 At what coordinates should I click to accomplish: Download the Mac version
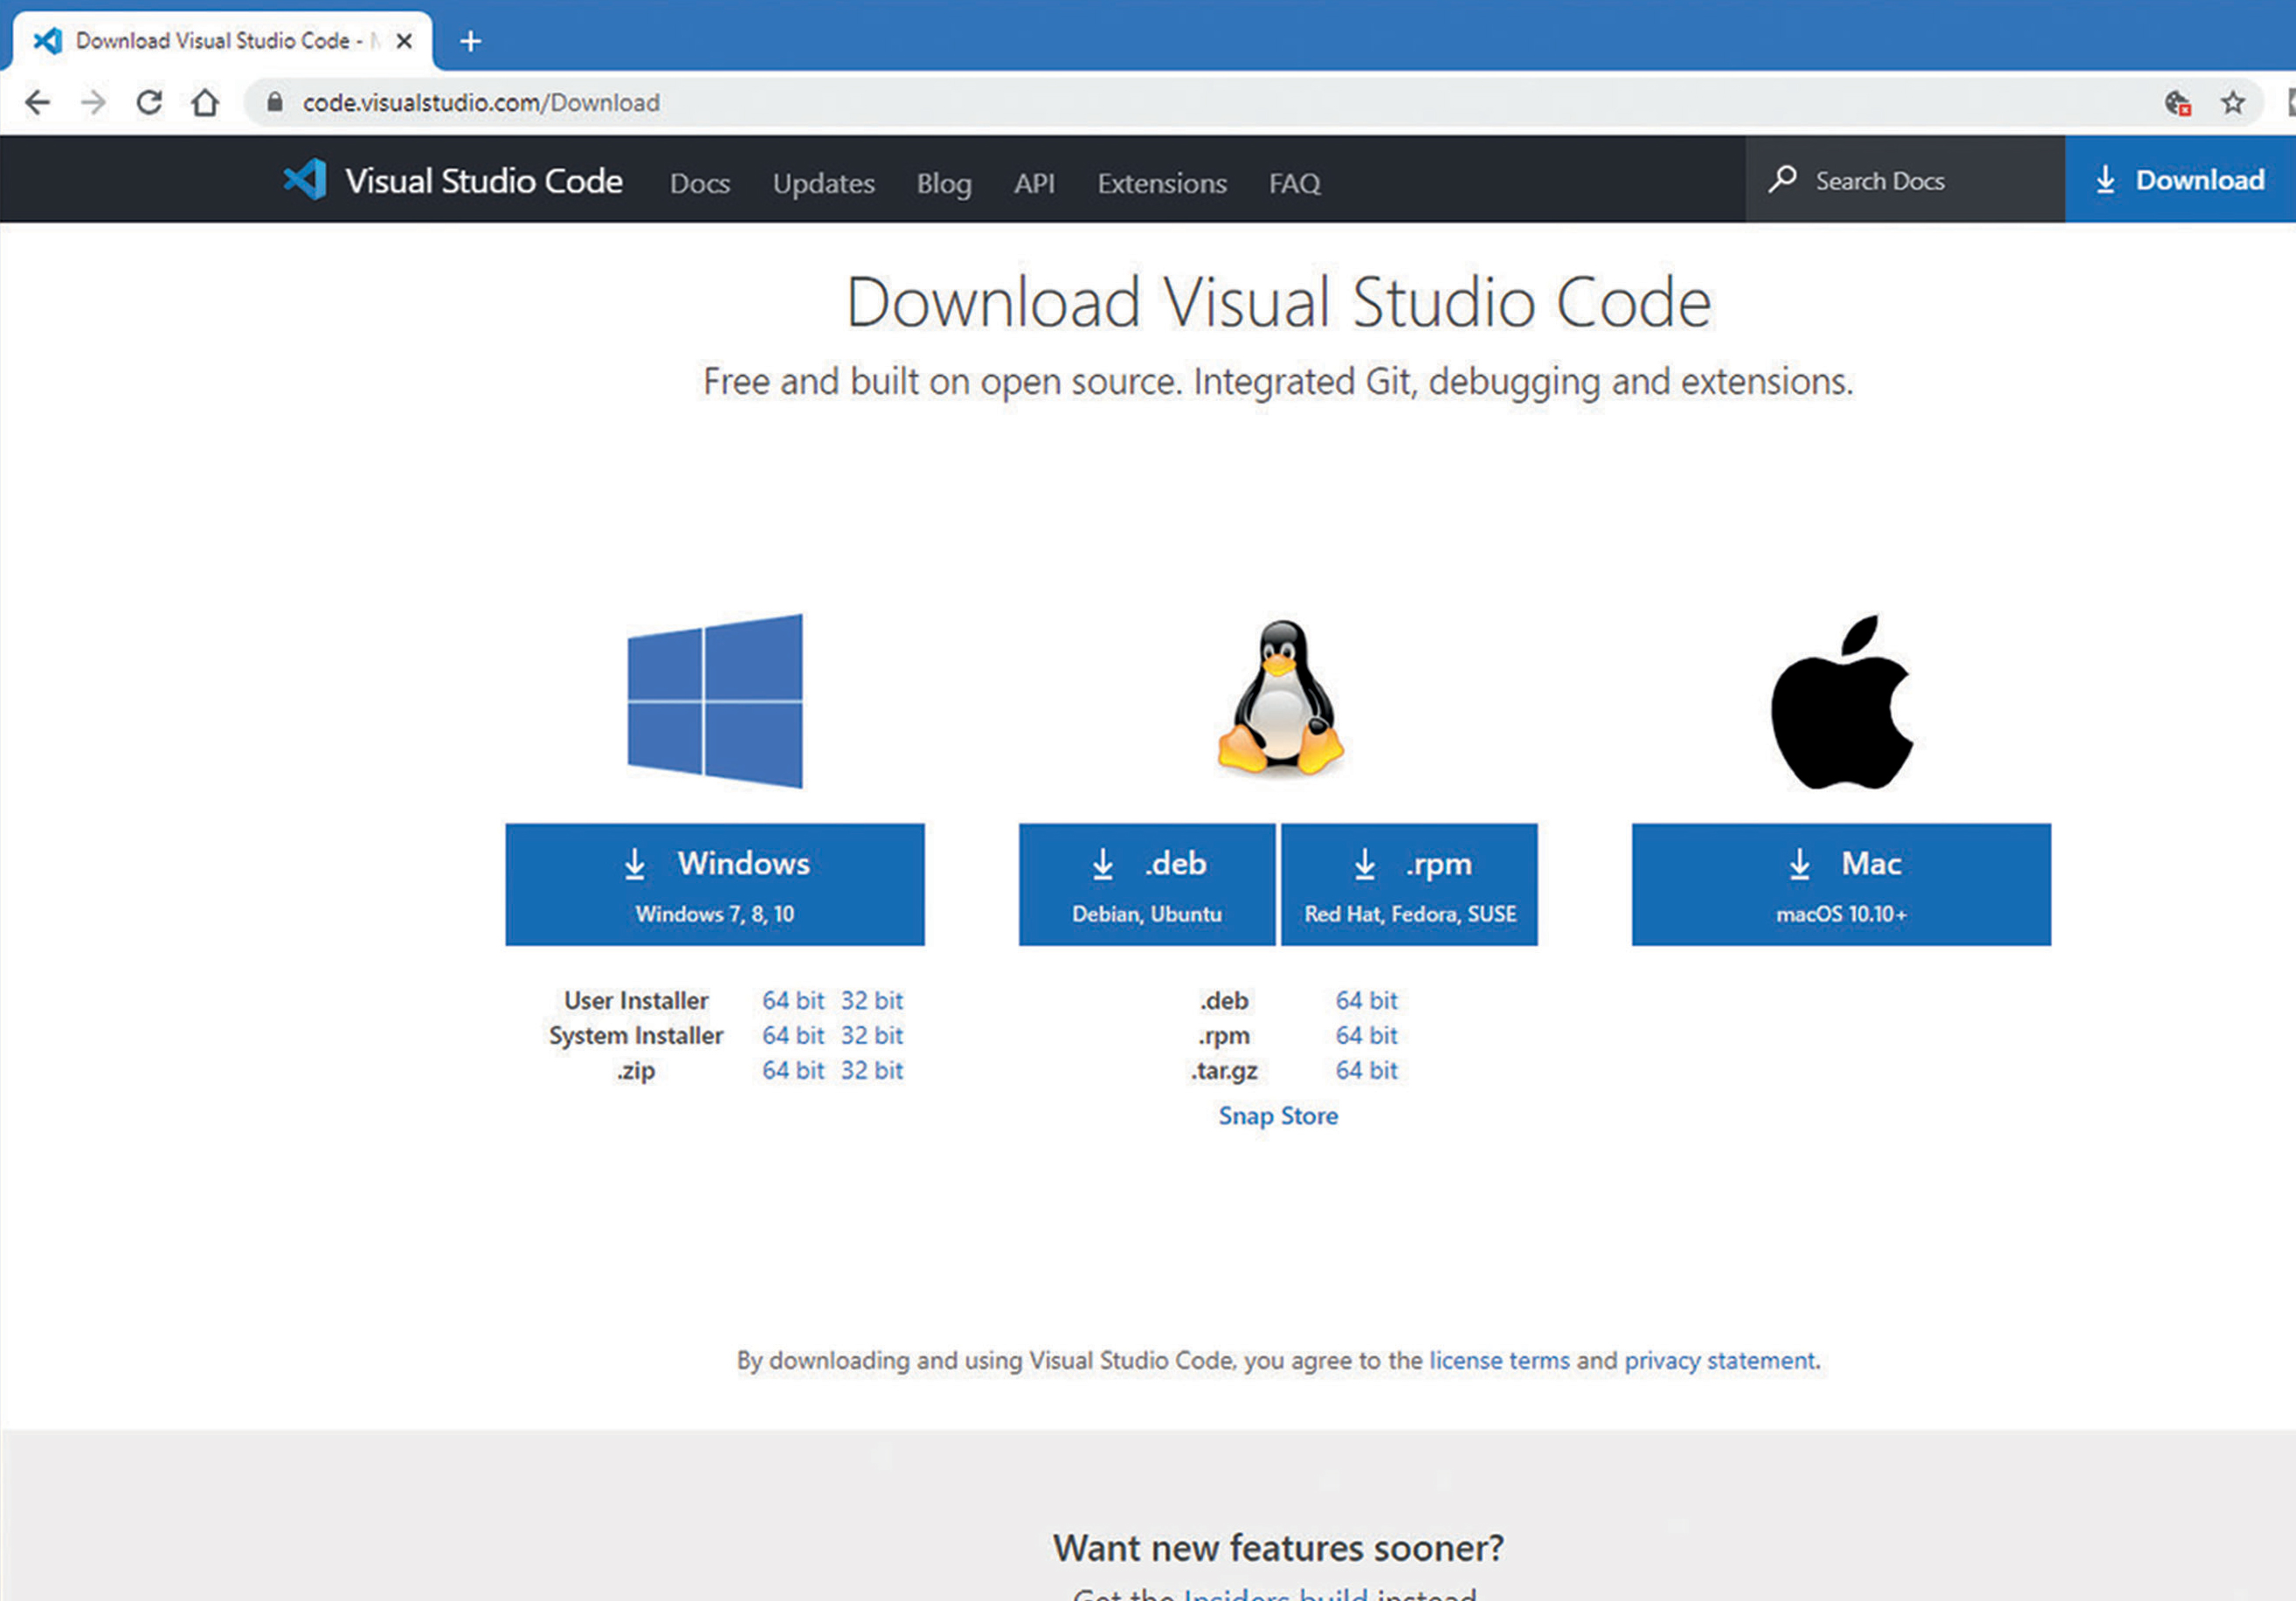pos(1840,884)
